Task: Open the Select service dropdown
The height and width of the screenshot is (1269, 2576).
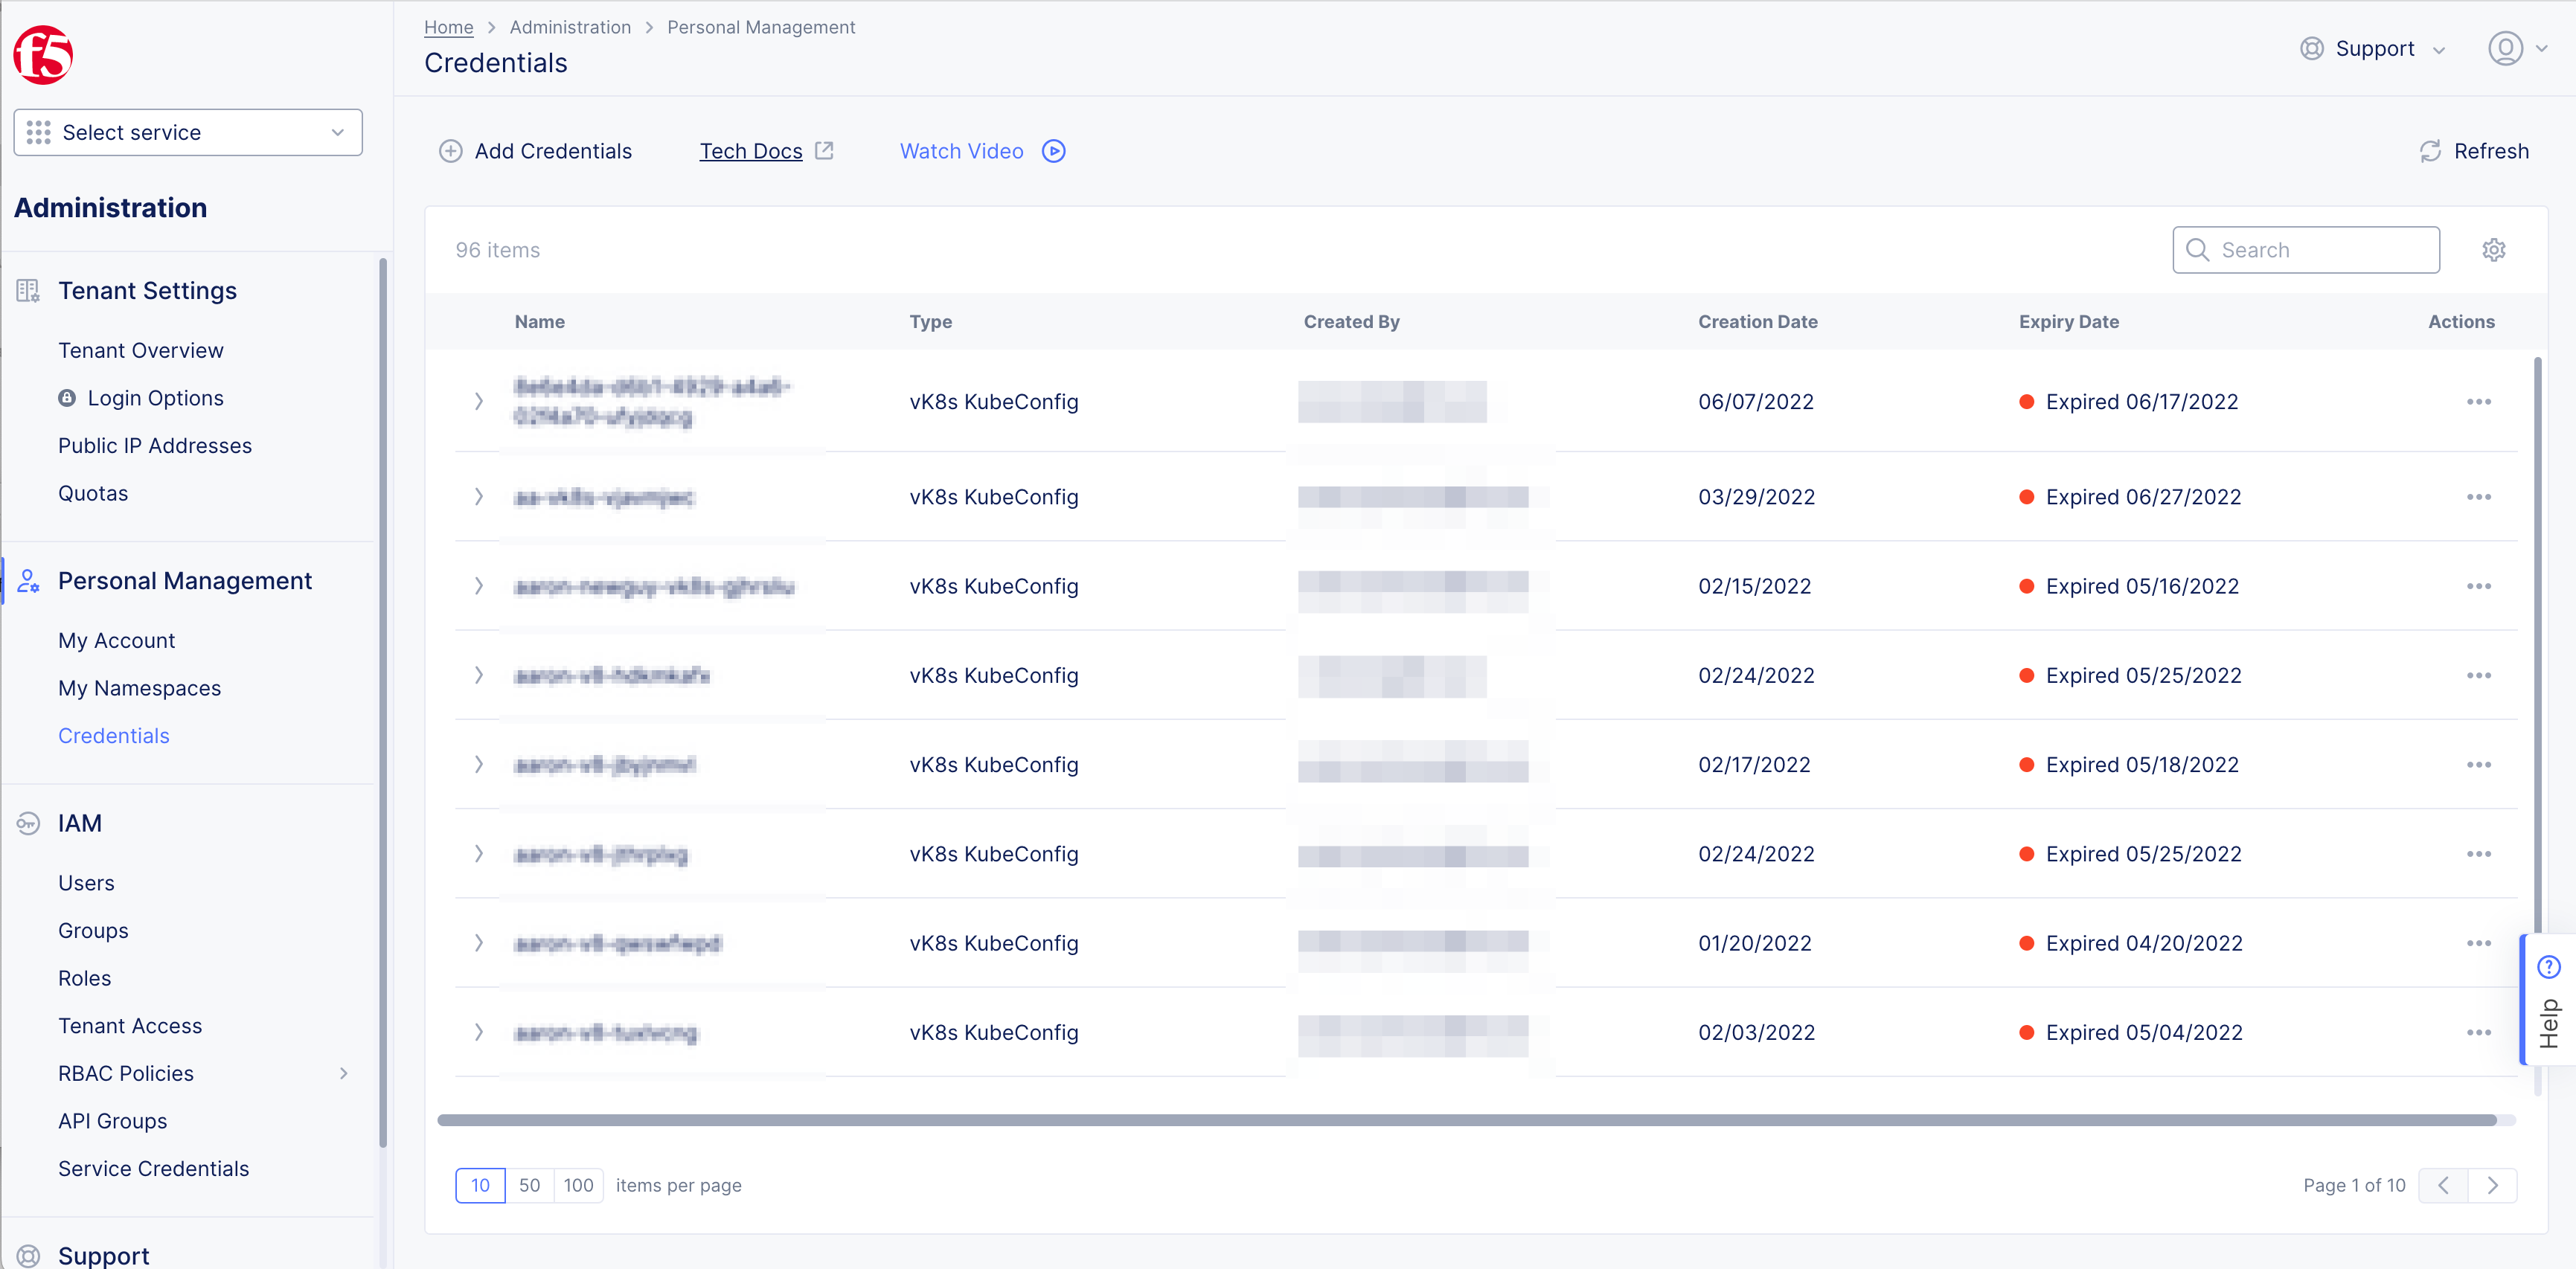Action: click(188, 132)
